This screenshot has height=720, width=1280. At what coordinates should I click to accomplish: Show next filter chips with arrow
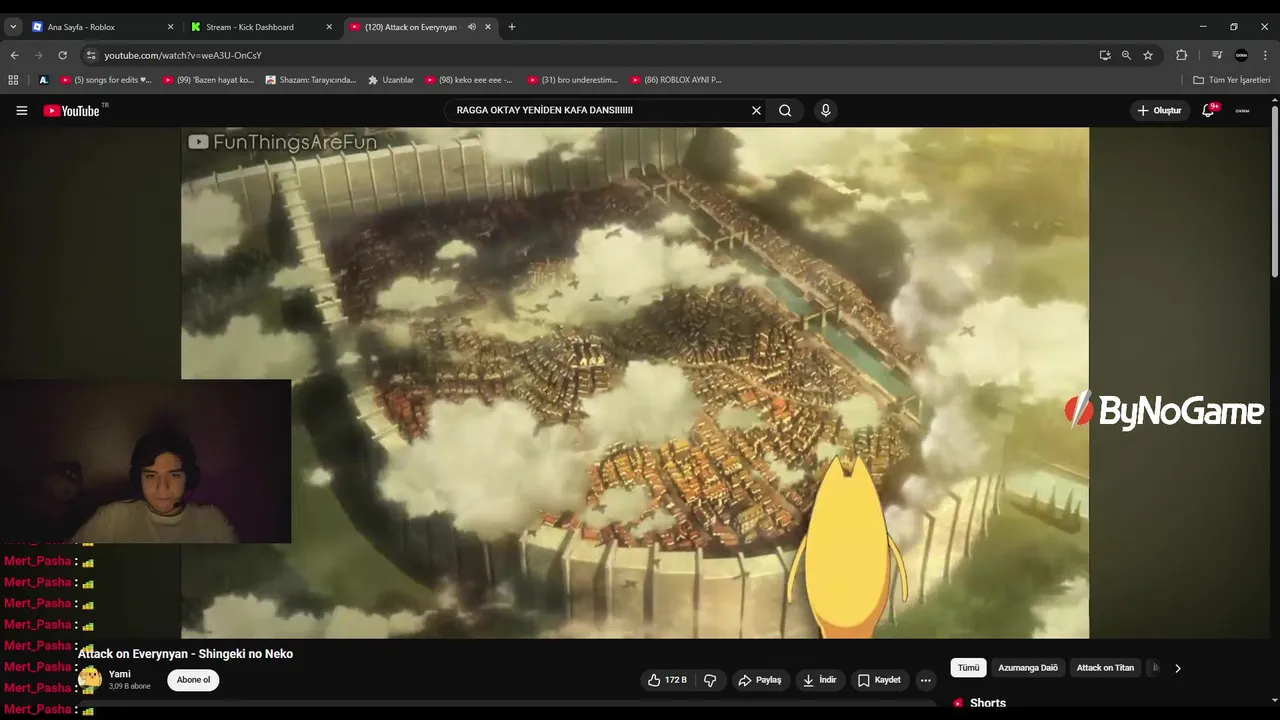(1177, 668)
